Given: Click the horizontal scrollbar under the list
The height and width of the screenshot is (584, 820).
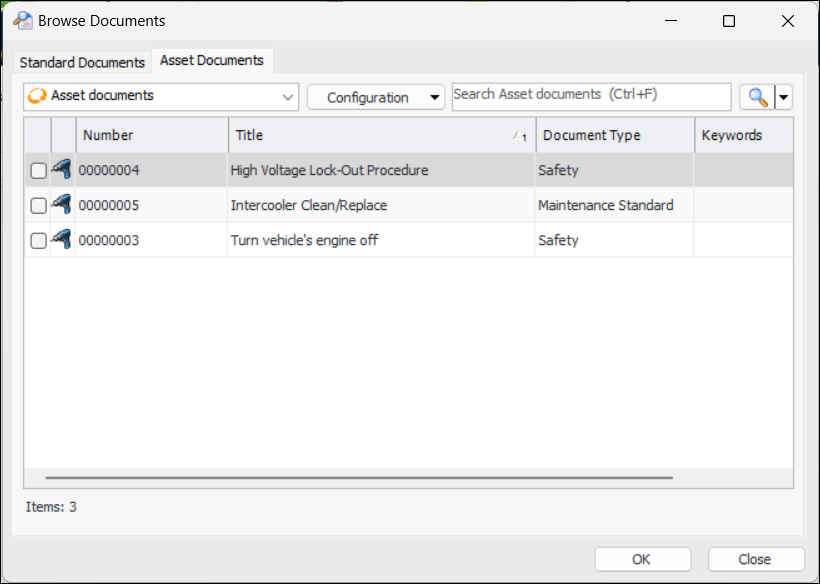Looking at the screenshot, I should click(x=358, y=479).
